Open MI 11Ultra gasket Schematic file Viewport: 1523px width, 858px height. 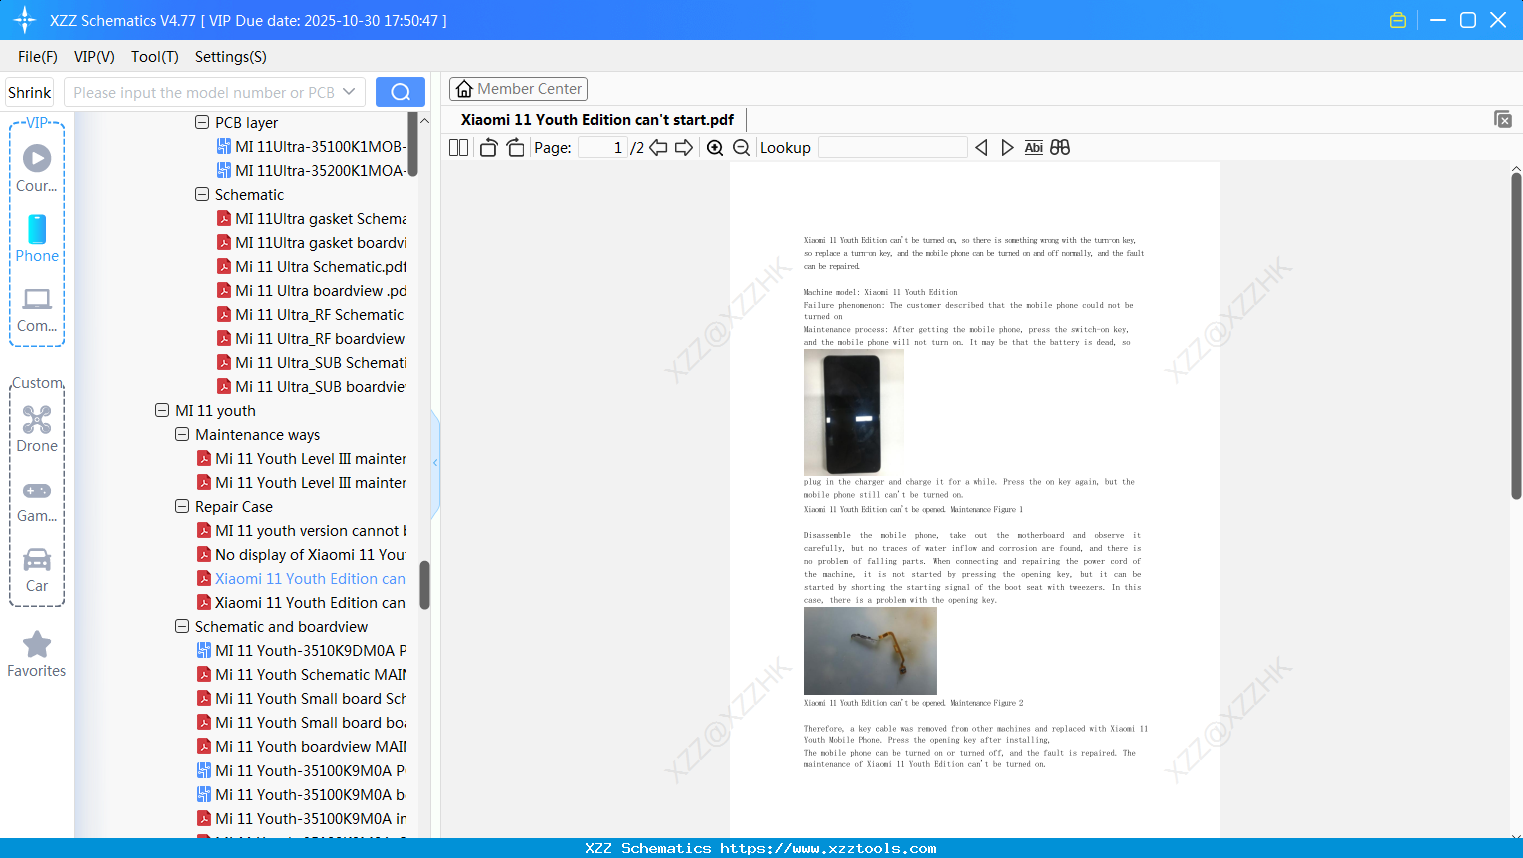click(x=312, y=218)
